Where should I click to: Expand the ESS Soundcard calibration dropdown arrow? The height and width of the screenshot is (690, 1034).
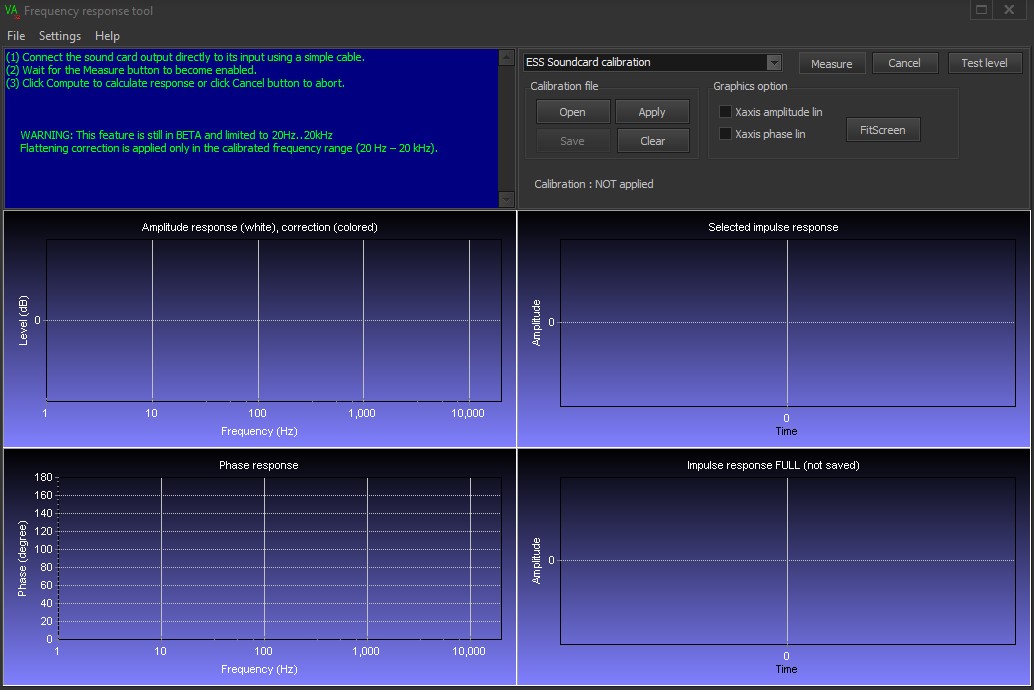[x=774, y=62]
